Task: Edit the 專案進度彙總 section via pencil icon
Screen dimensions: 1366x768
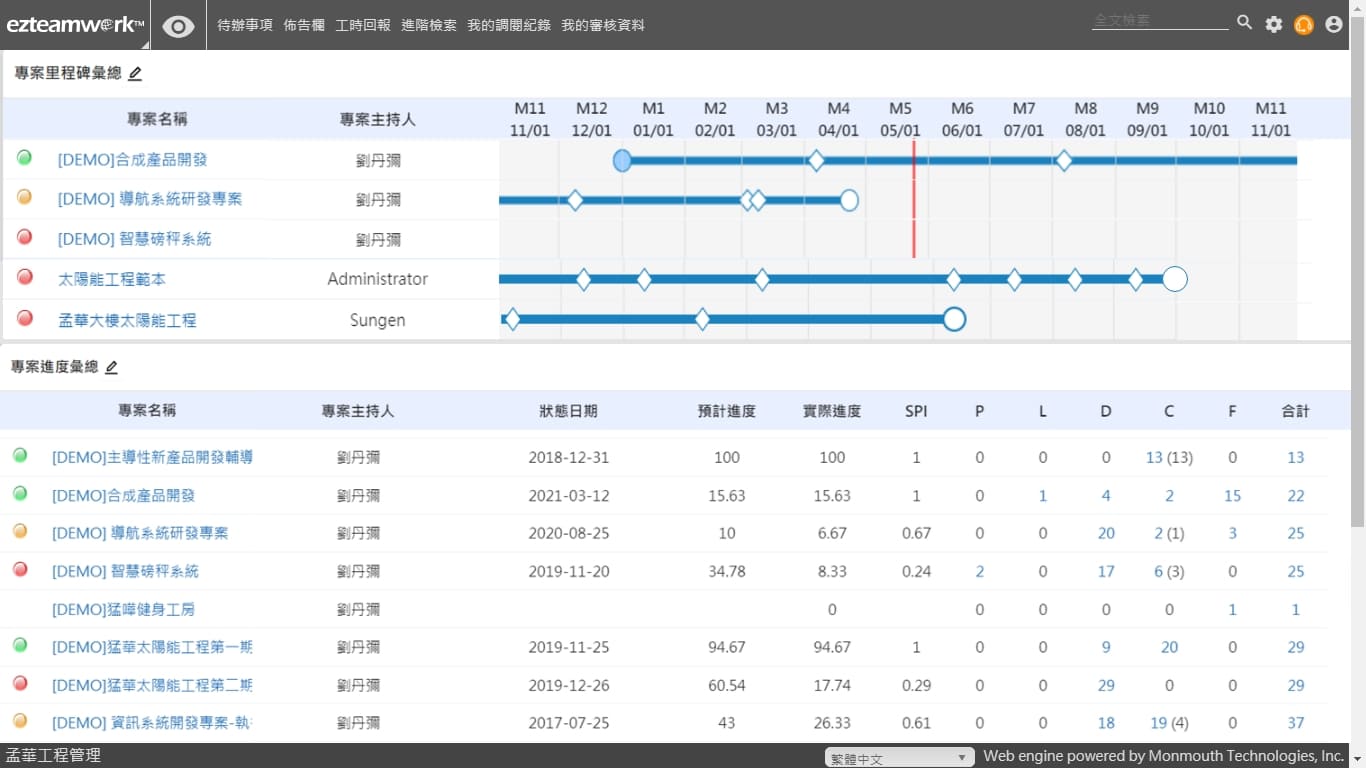Action: (112, 367)
